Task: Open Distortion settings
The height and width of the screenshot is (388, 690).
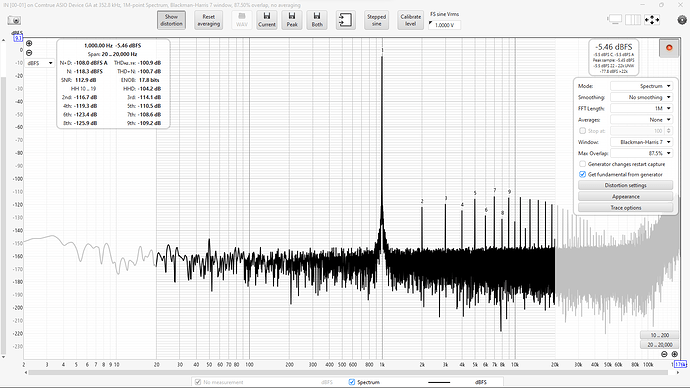Action: [x=625, y=185]
